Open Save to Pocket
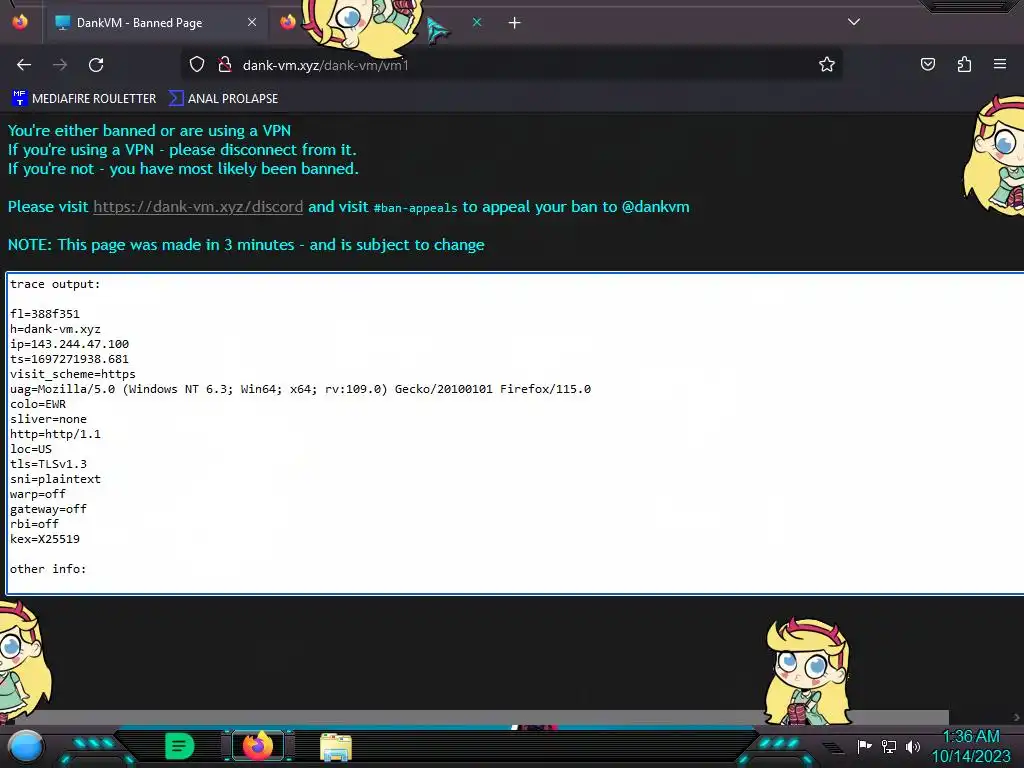This screenshot has width=1024, height=768. (927, 64)
